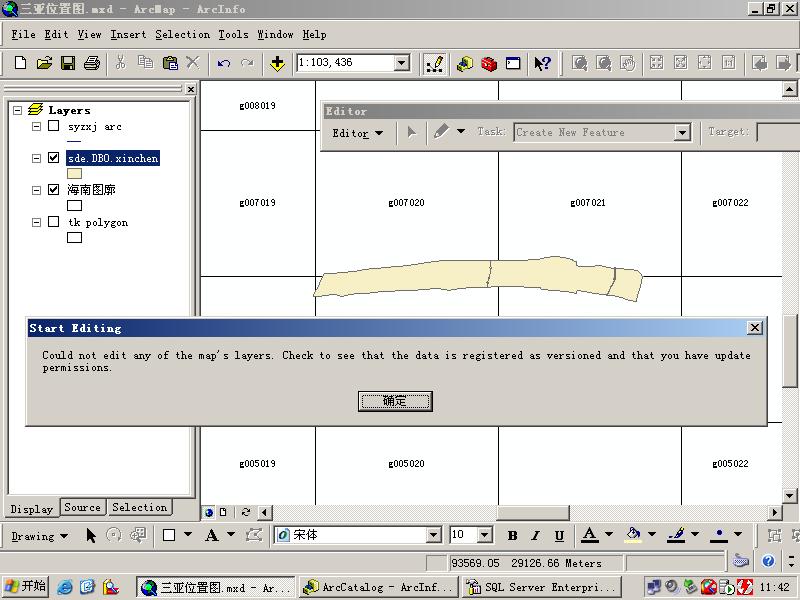Open the font size dropdown
Viewport: 800px width, 600px height.
pos(485,535)
